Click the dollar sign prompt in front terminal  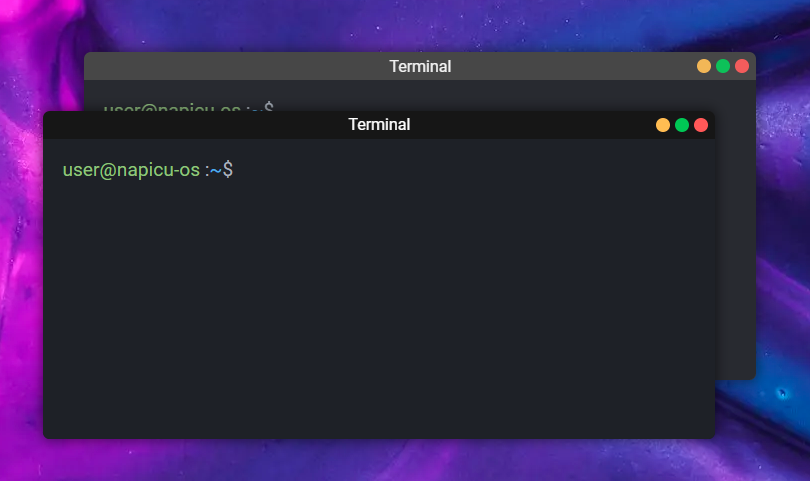228,170
